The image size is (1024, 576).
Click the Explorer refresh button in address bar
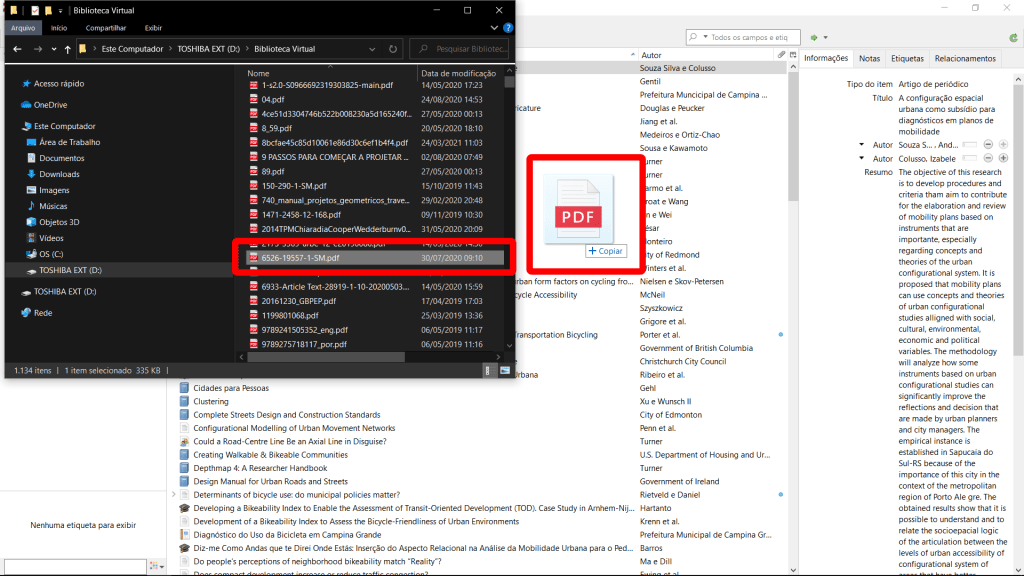tap(394, 48)
